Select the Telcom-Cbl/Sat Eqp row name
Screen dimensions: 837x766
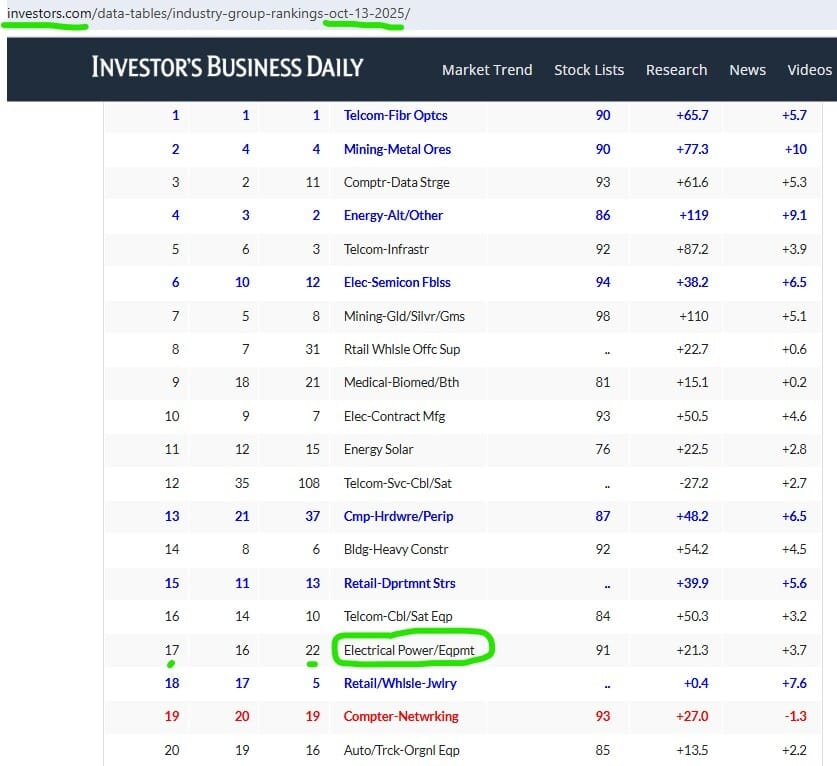(x=398, y=616)
